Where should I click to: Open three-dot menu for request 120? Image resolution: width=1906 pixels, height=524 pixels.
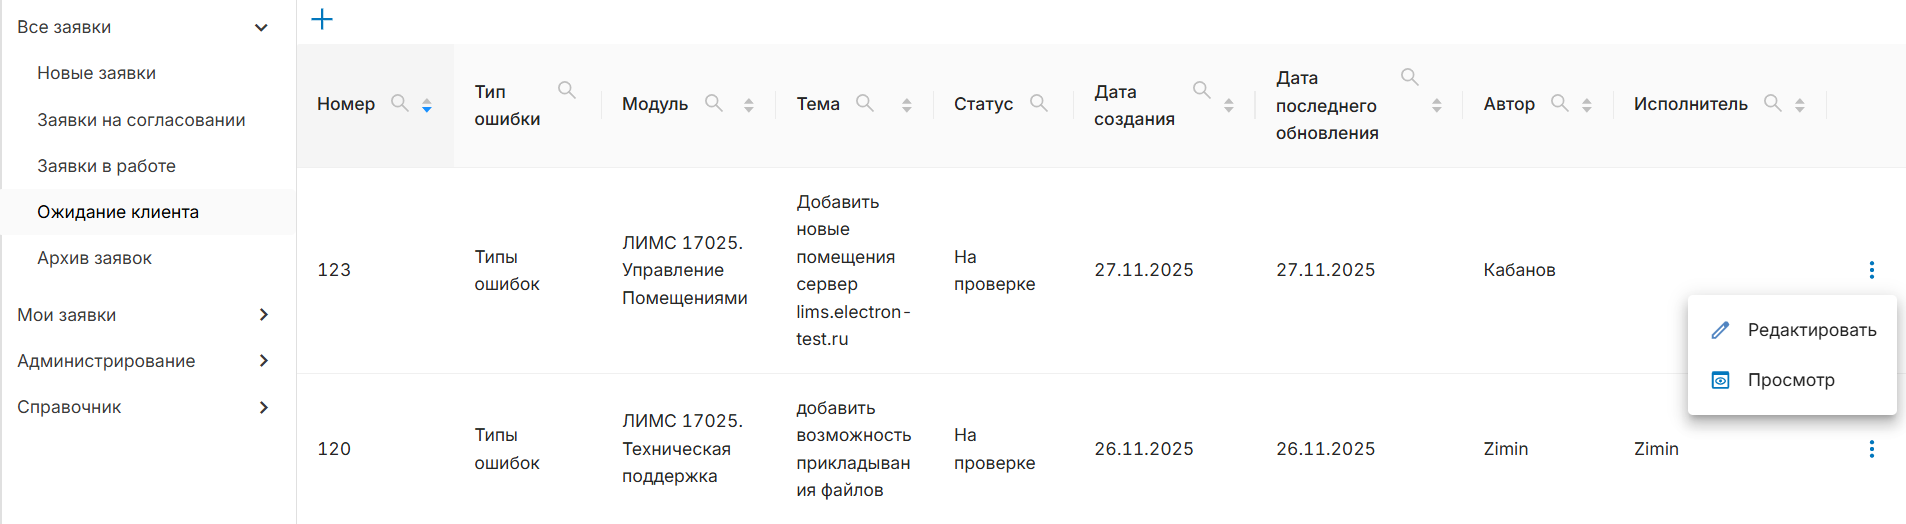tap(1871, 449)
